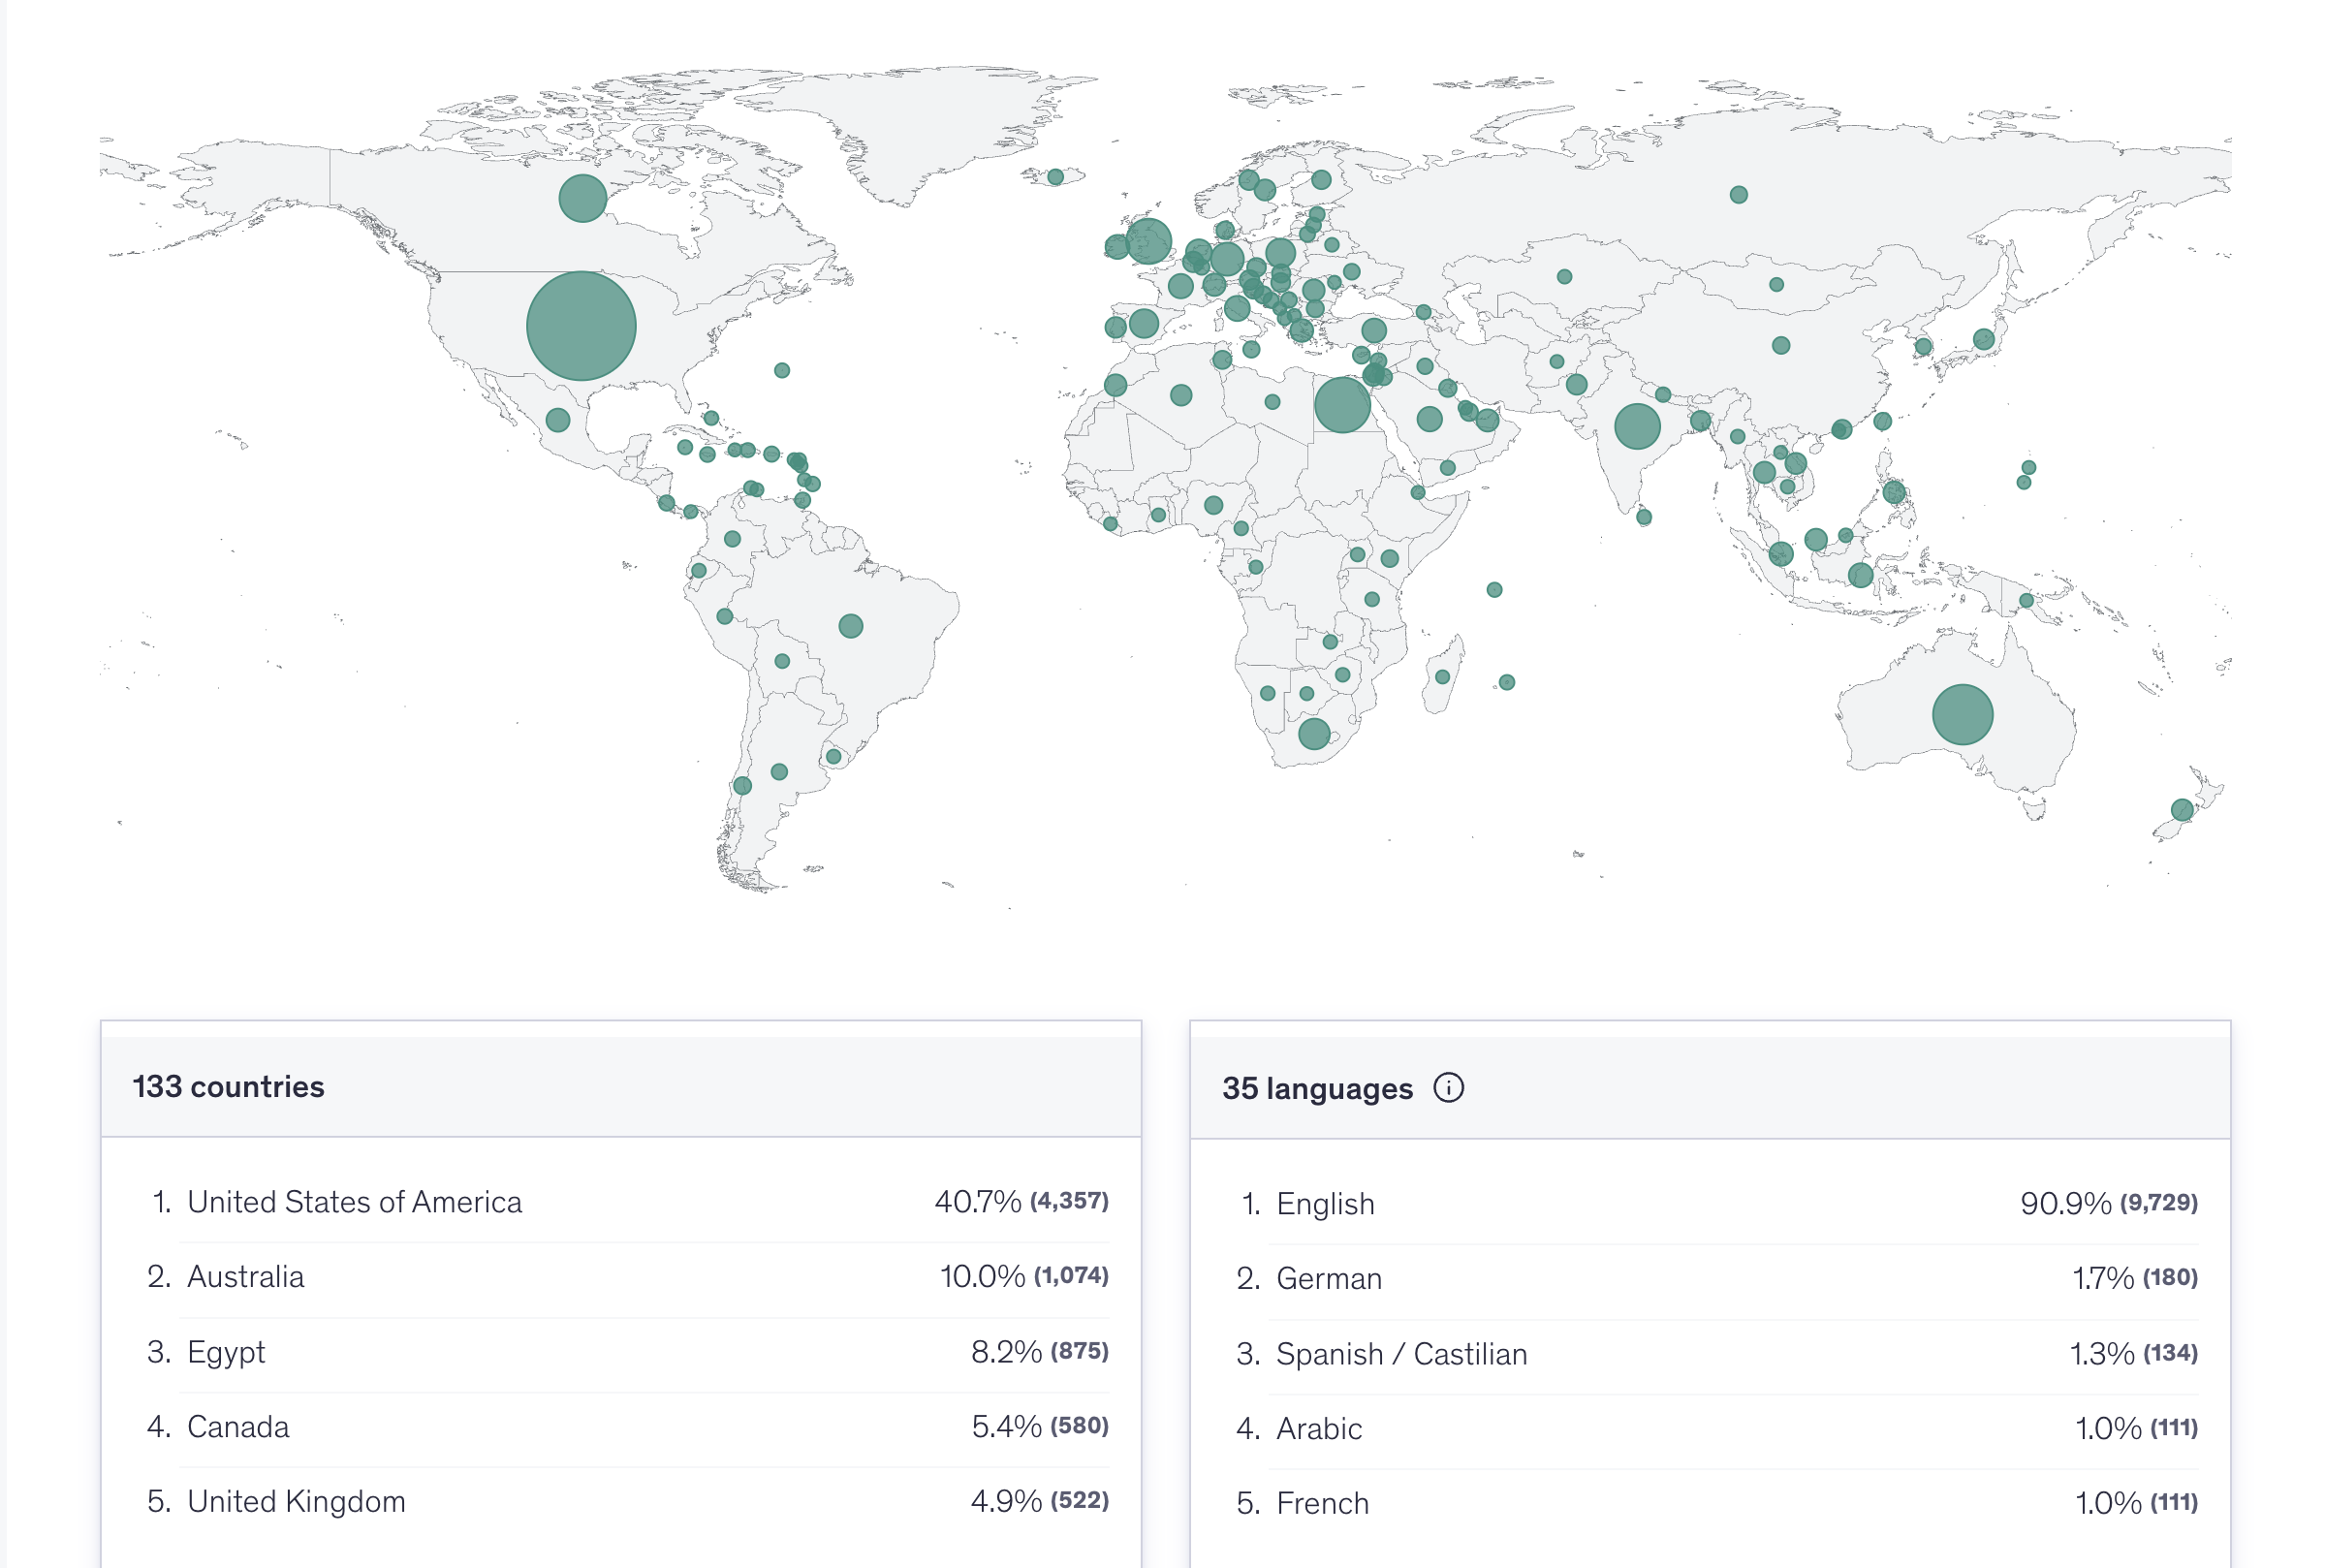Click the large United States map bubble
2325x1568 pixels.
[581, 326]
